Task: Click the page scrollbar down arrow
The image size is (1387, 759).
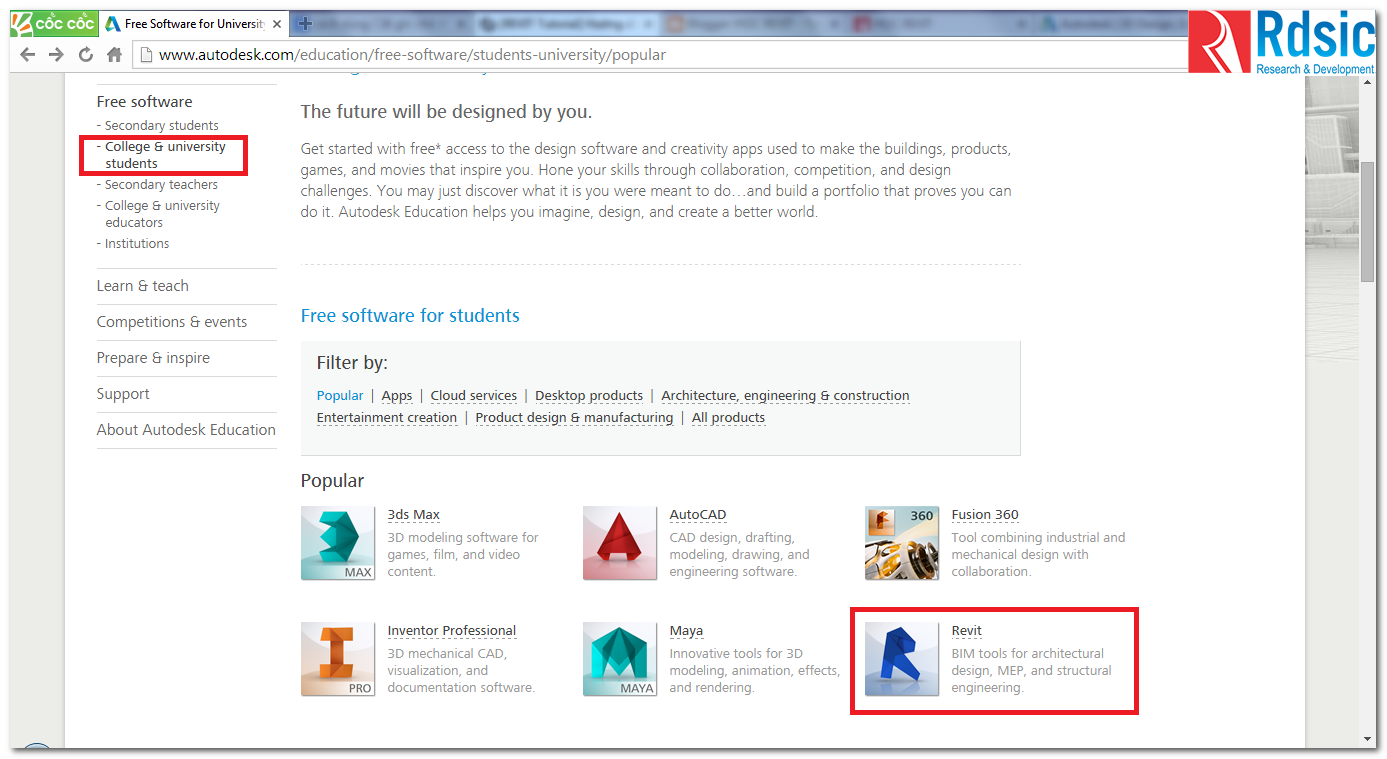Action: click(x=1367, y=739)
